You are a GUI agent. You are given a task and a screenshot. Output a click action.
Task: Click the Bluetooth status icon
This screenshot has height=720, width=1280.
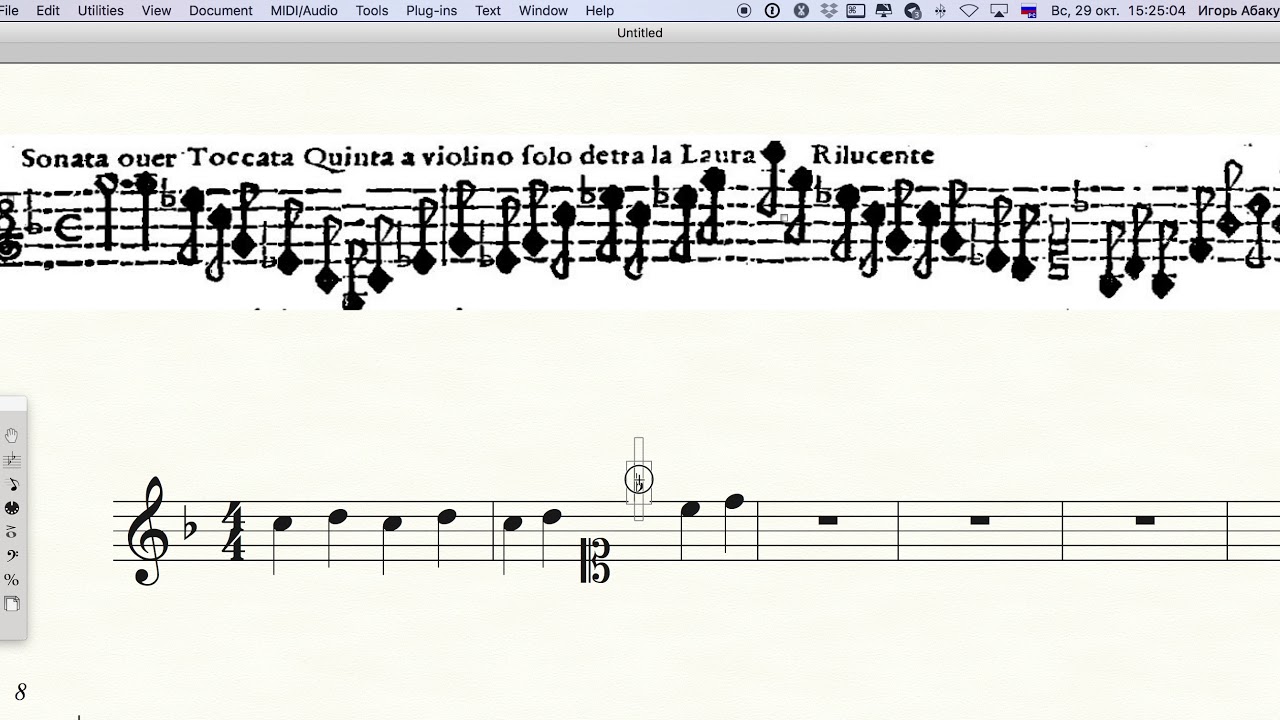pos(940,11)
